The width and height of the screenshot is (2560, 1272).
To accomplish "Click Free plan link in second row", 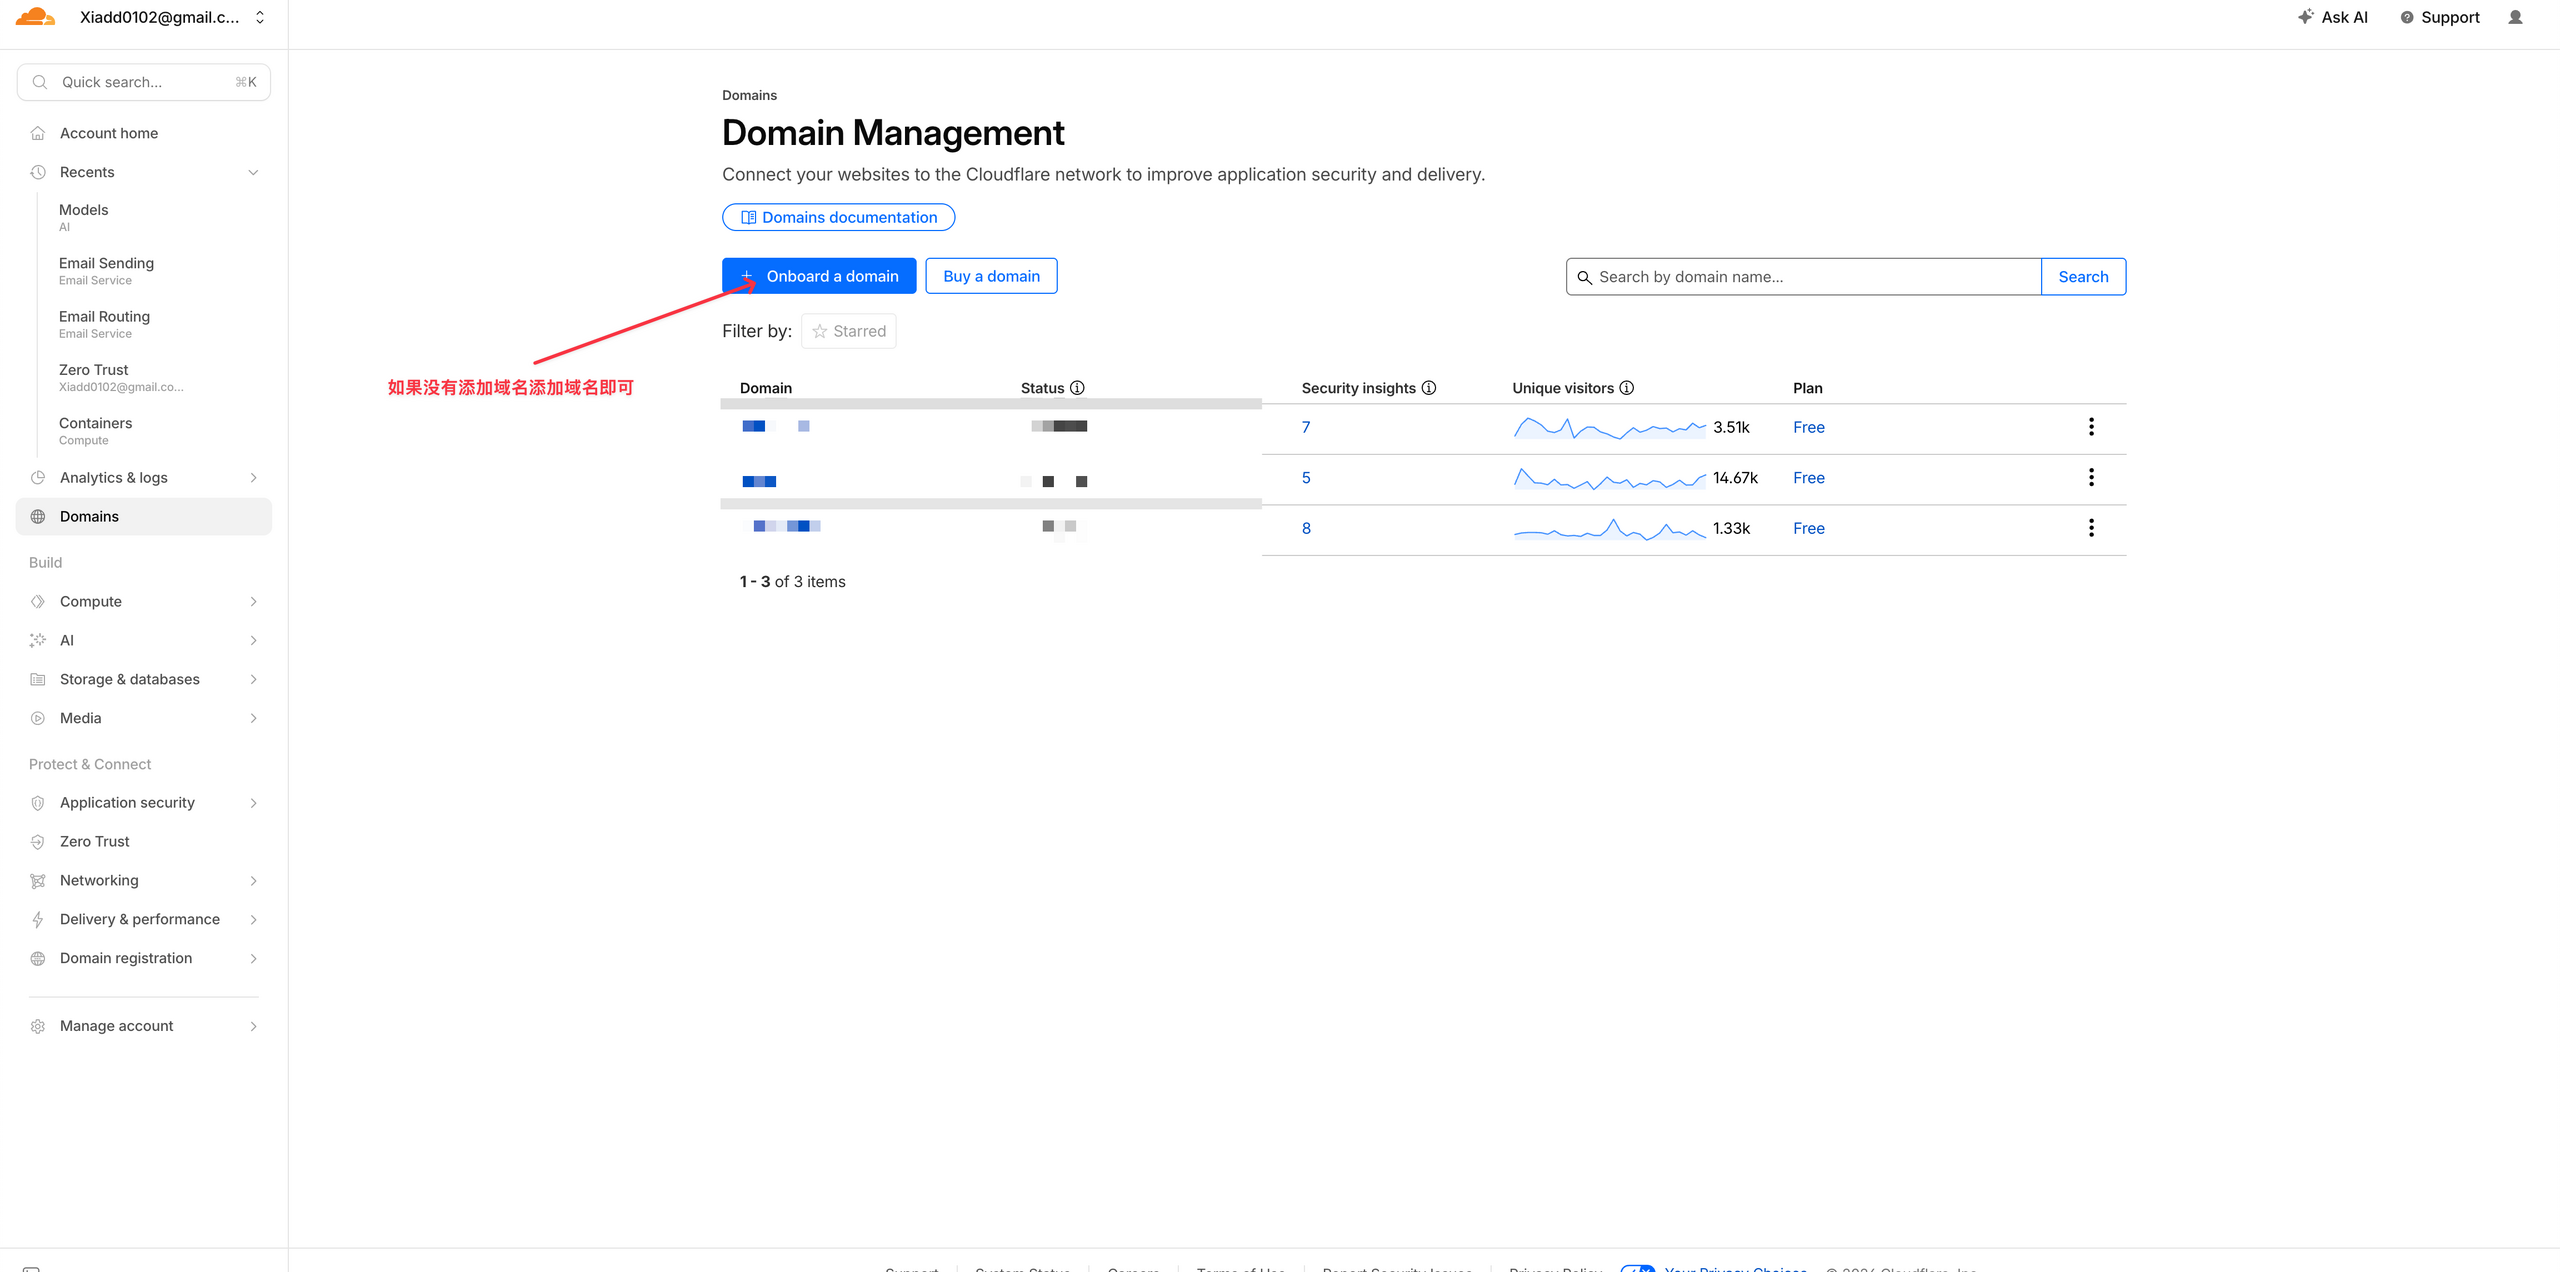I will [1808, 478].
